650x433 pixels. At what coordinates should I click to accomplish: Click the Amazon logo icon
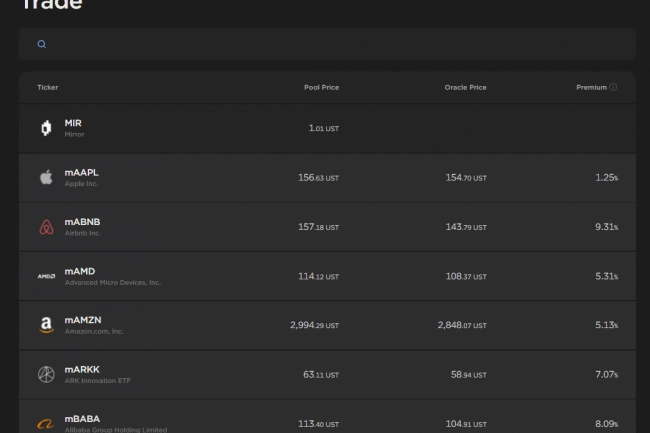point(46,325)
